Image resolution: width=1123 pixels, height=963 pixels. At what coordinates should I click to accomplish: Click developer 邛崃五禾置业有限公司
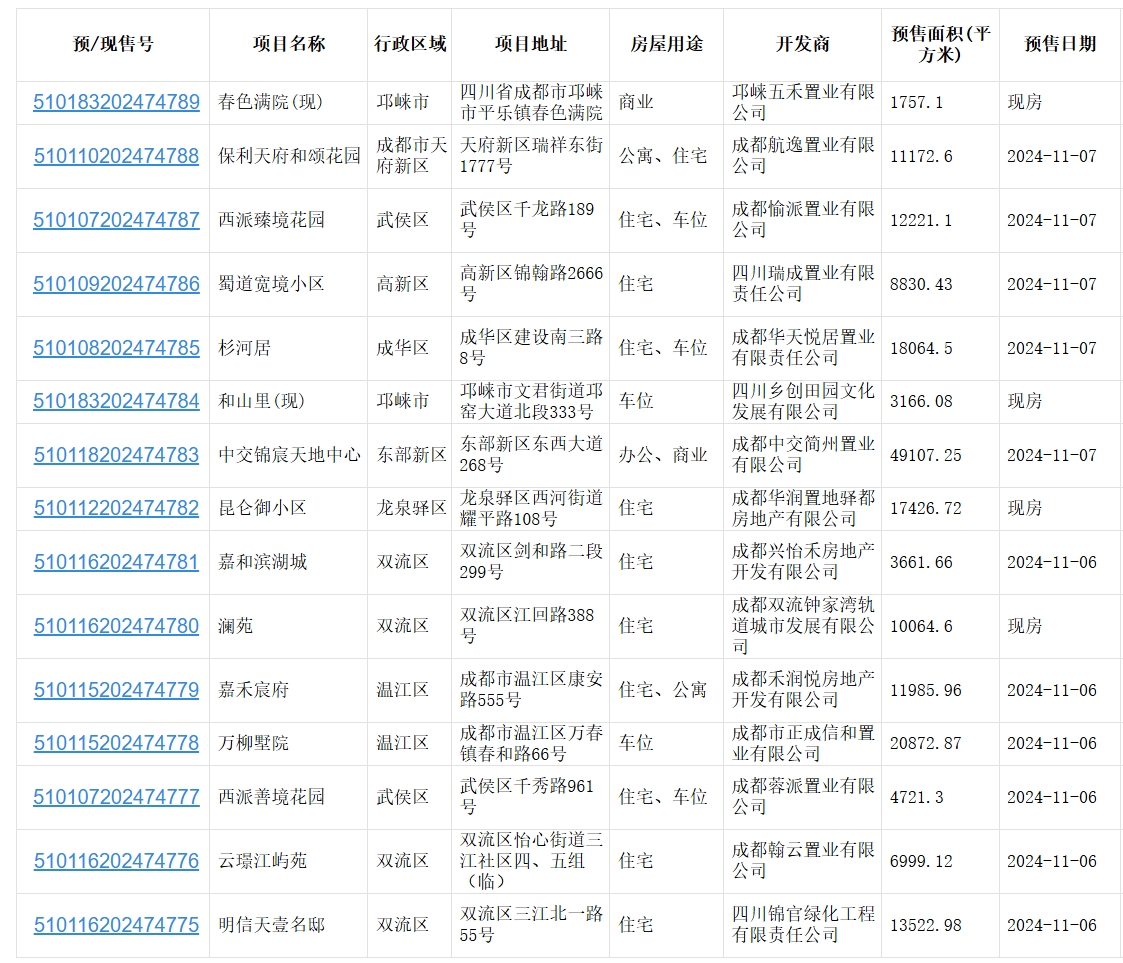click(803, 102)
